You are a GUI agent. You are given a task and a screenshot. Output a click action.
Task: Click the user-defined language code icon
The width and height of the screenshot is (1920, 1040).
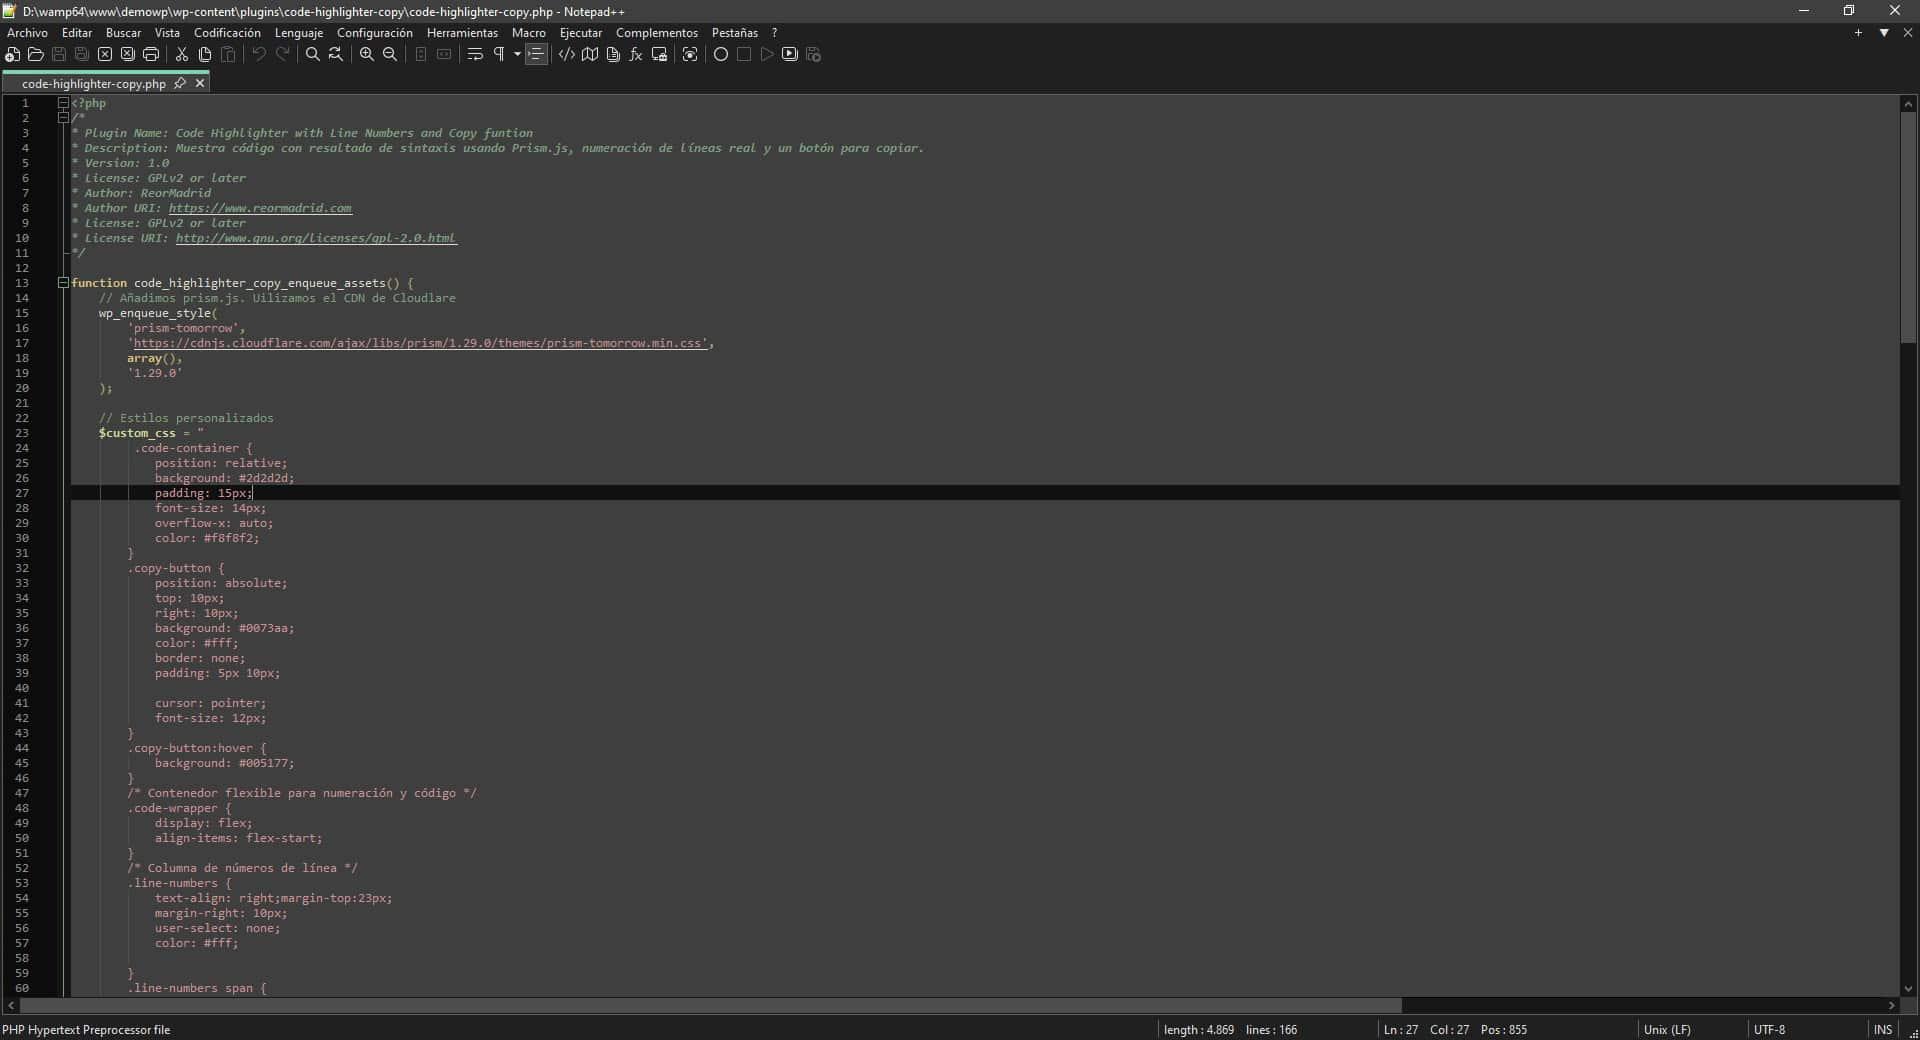point(567,54)
